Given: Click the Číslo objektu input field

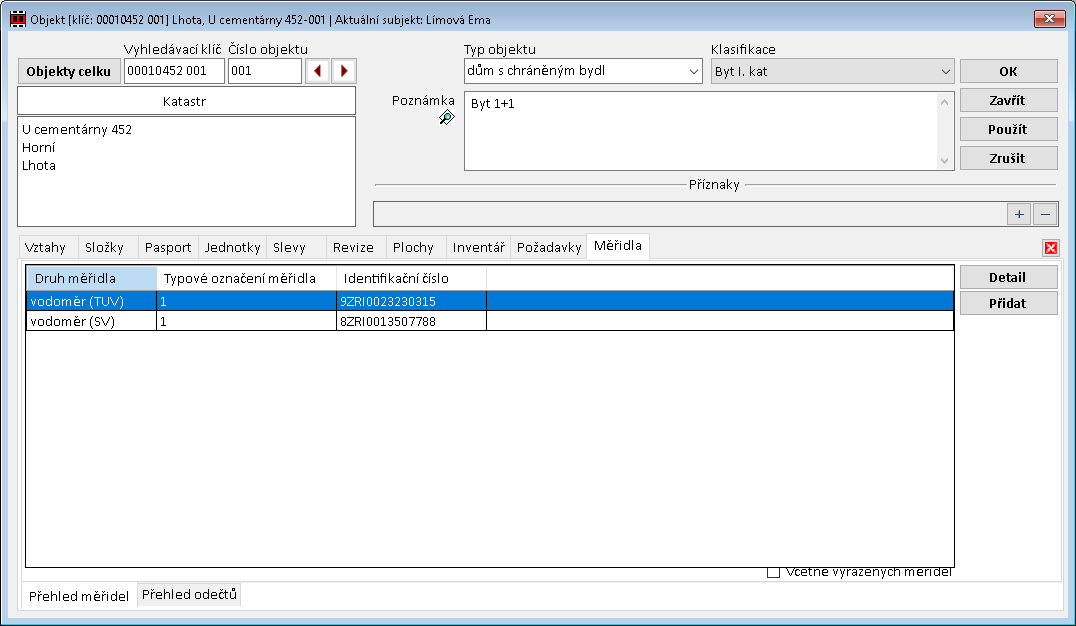Looking at the screenshot, I should (264, 71).
